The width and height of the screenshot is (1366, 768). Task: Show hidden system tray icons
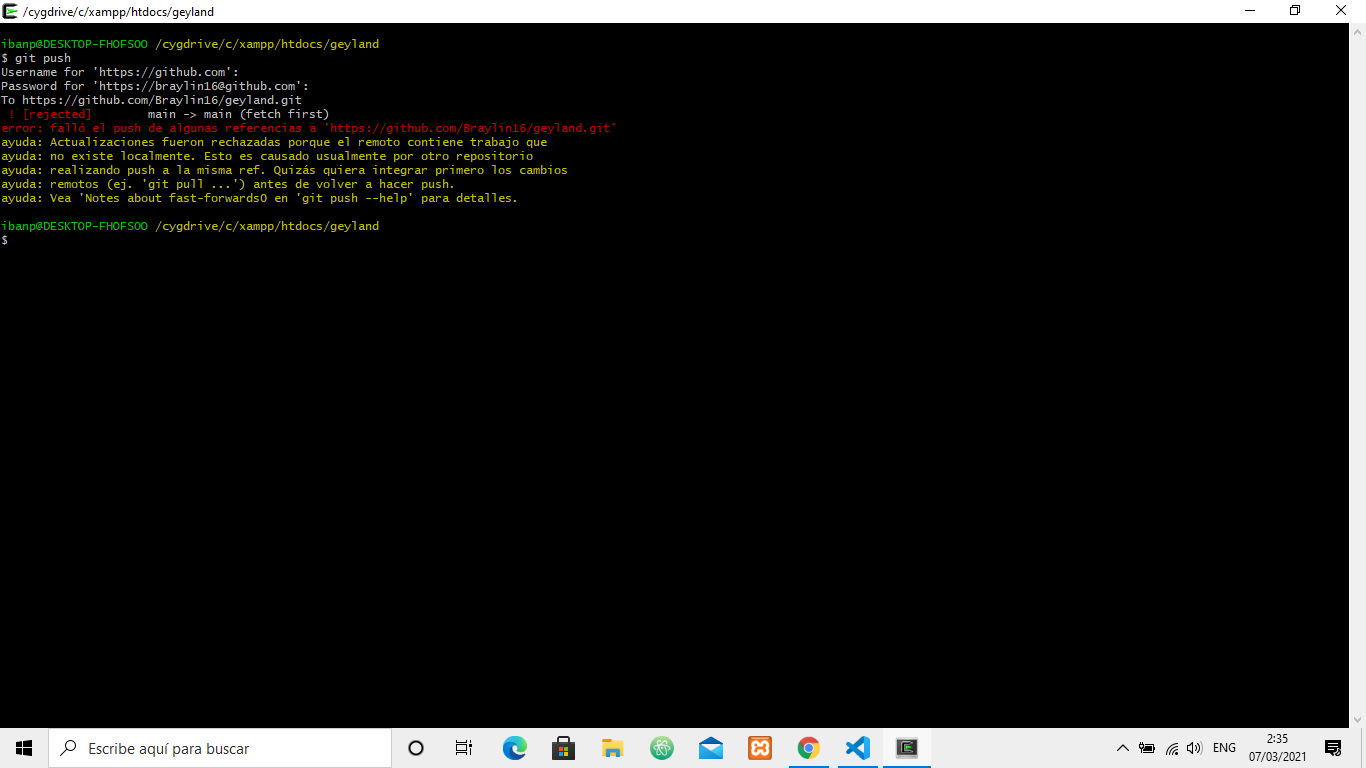coord(1122,748)
